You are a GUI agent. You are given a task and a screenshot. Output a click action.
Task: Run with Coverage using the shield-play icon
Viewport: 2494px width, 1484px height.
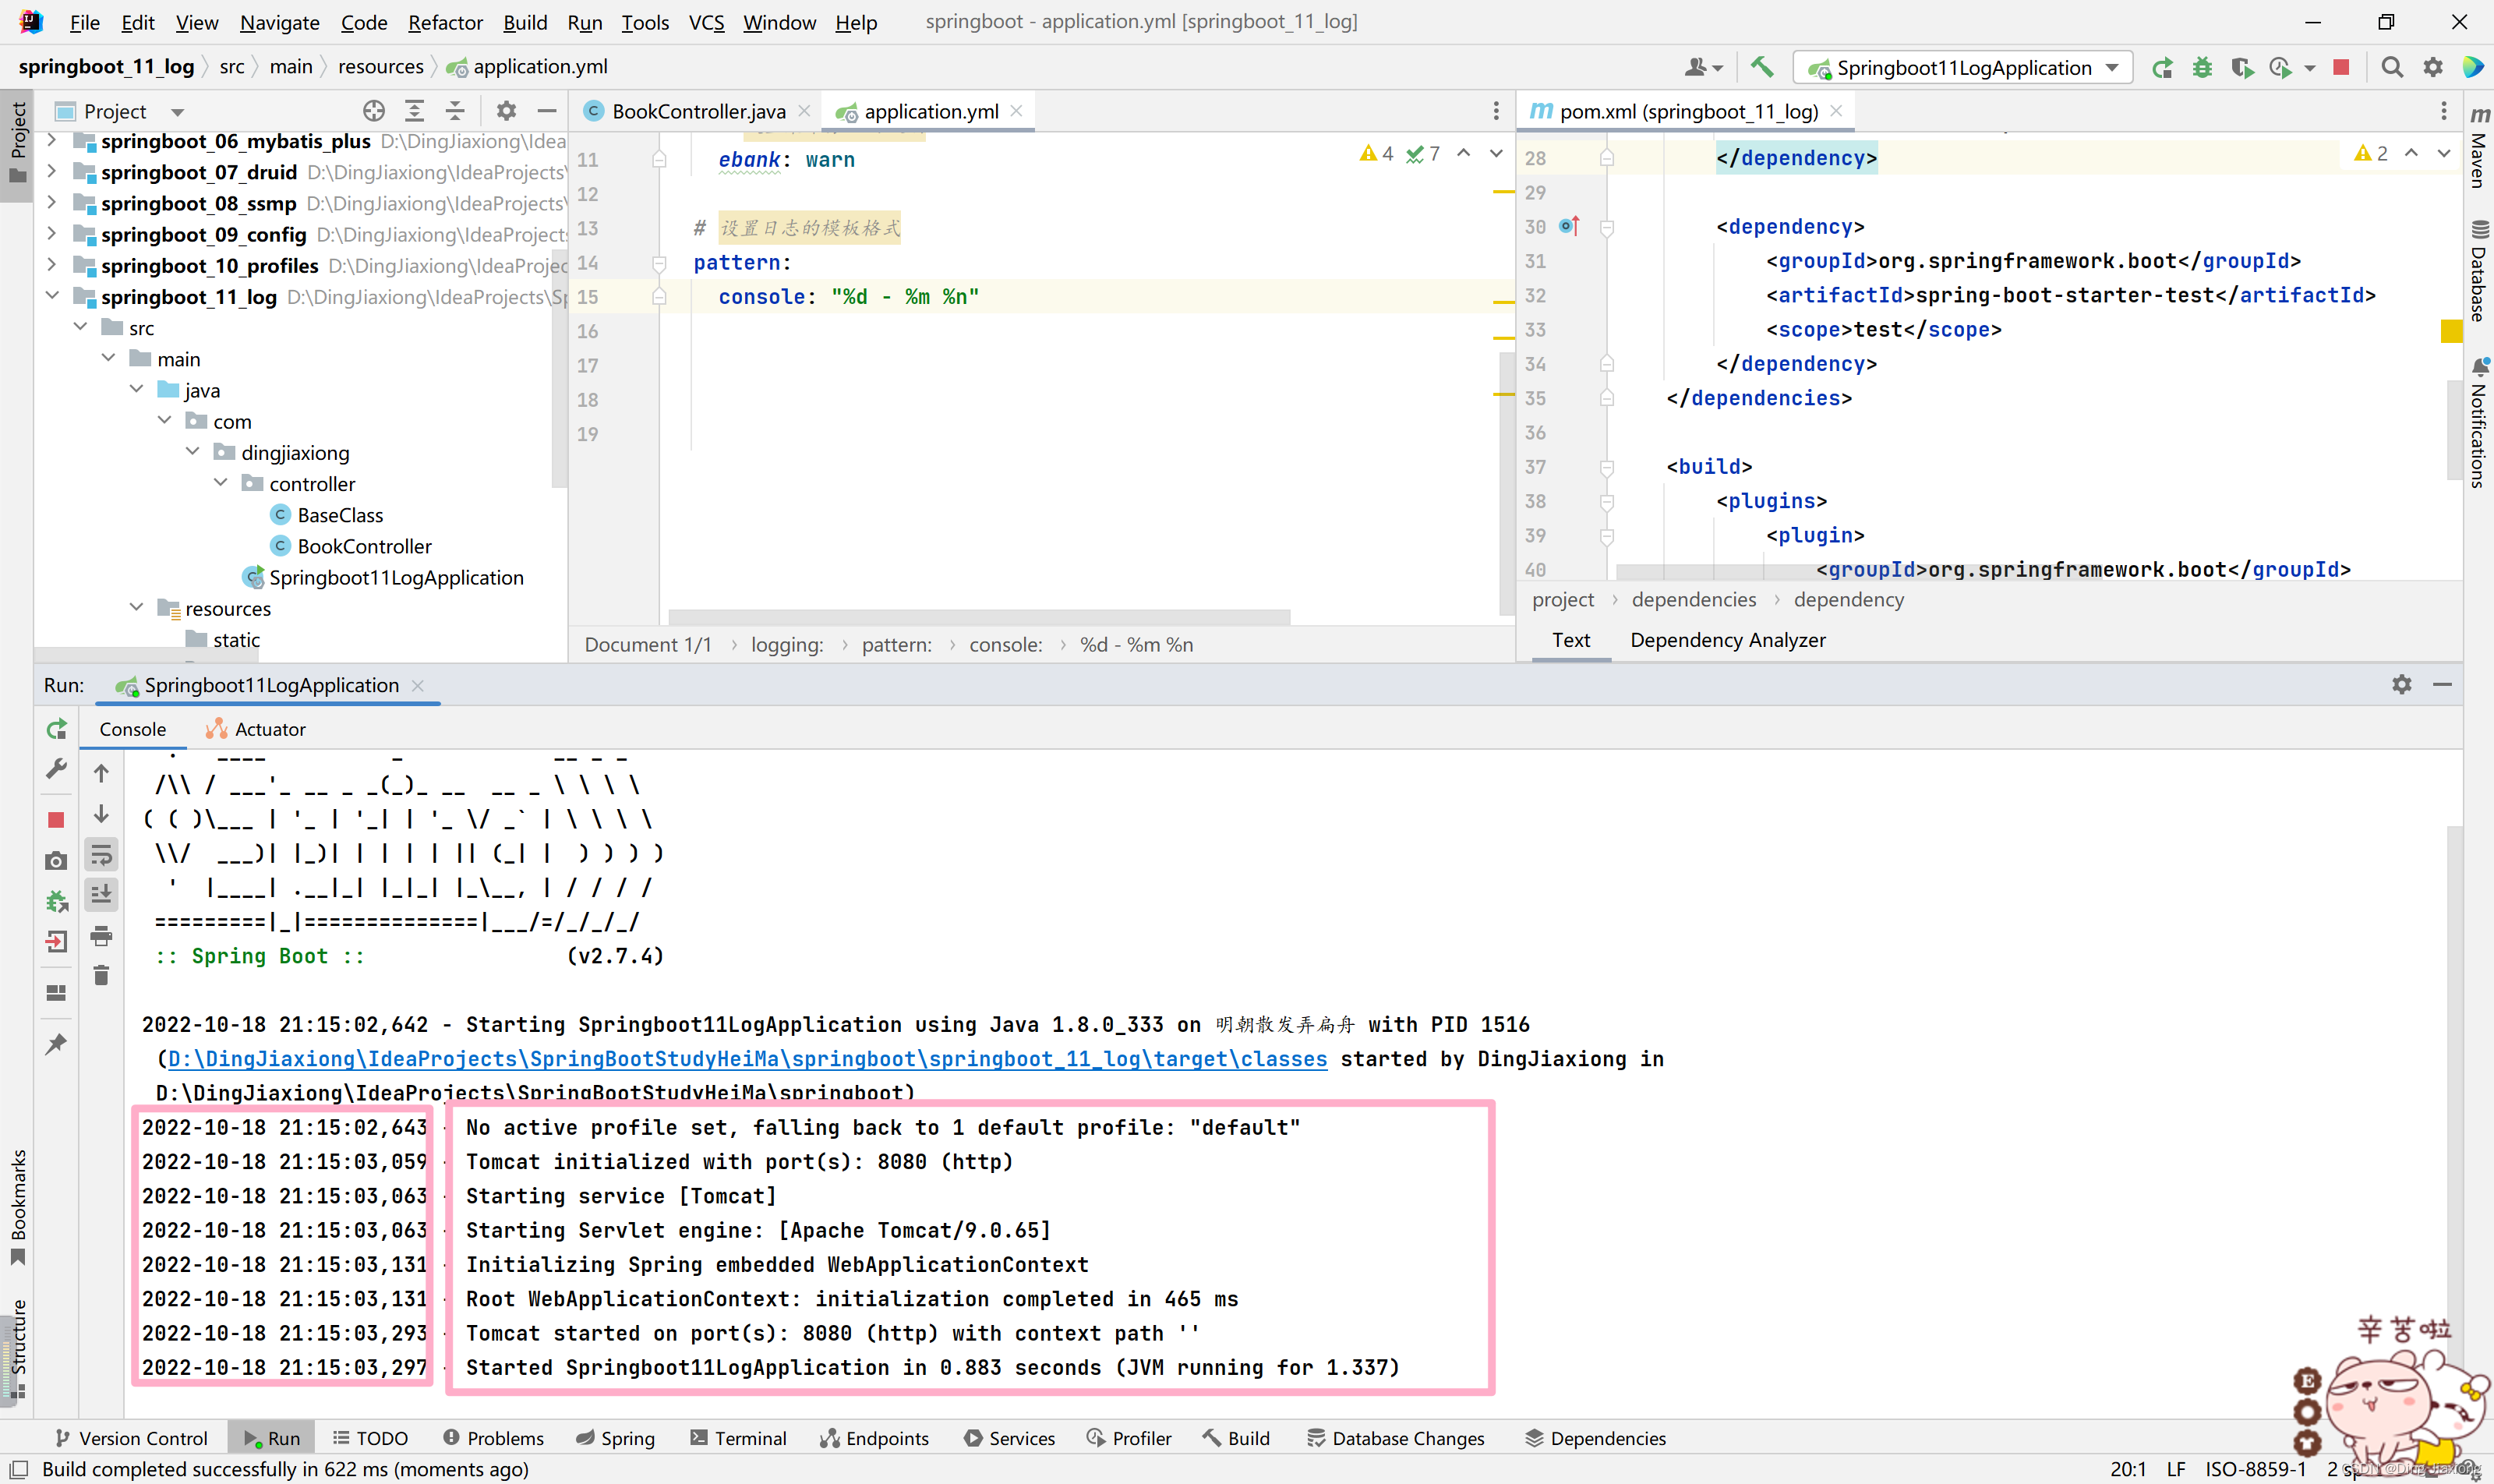(x=2243, y=67)
